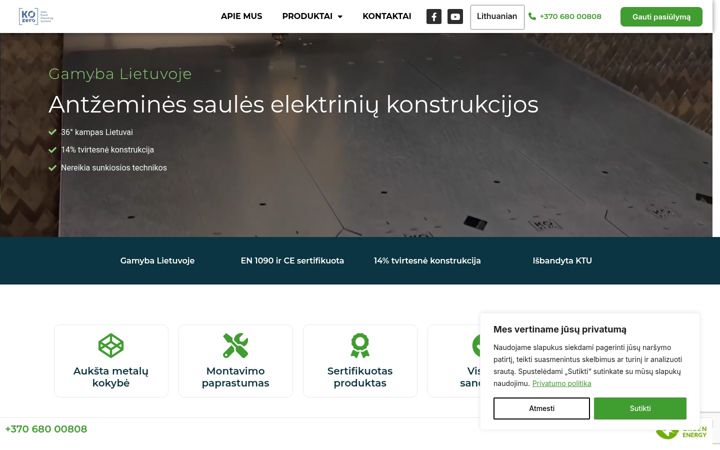The width and height of the screenshot is (720, 450).
Task: Click checkmark icon beside Nereikia sunkiosios technikos
Action: (52, 168)
